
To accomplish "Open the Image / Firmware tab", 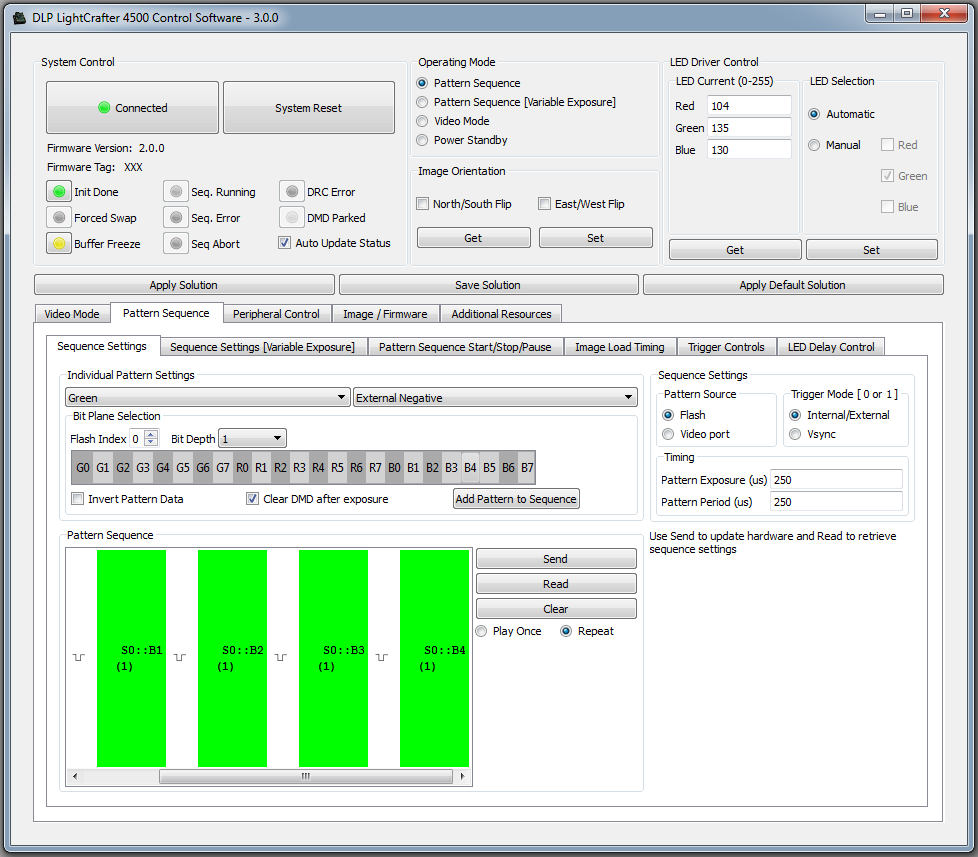I will 385,314.
